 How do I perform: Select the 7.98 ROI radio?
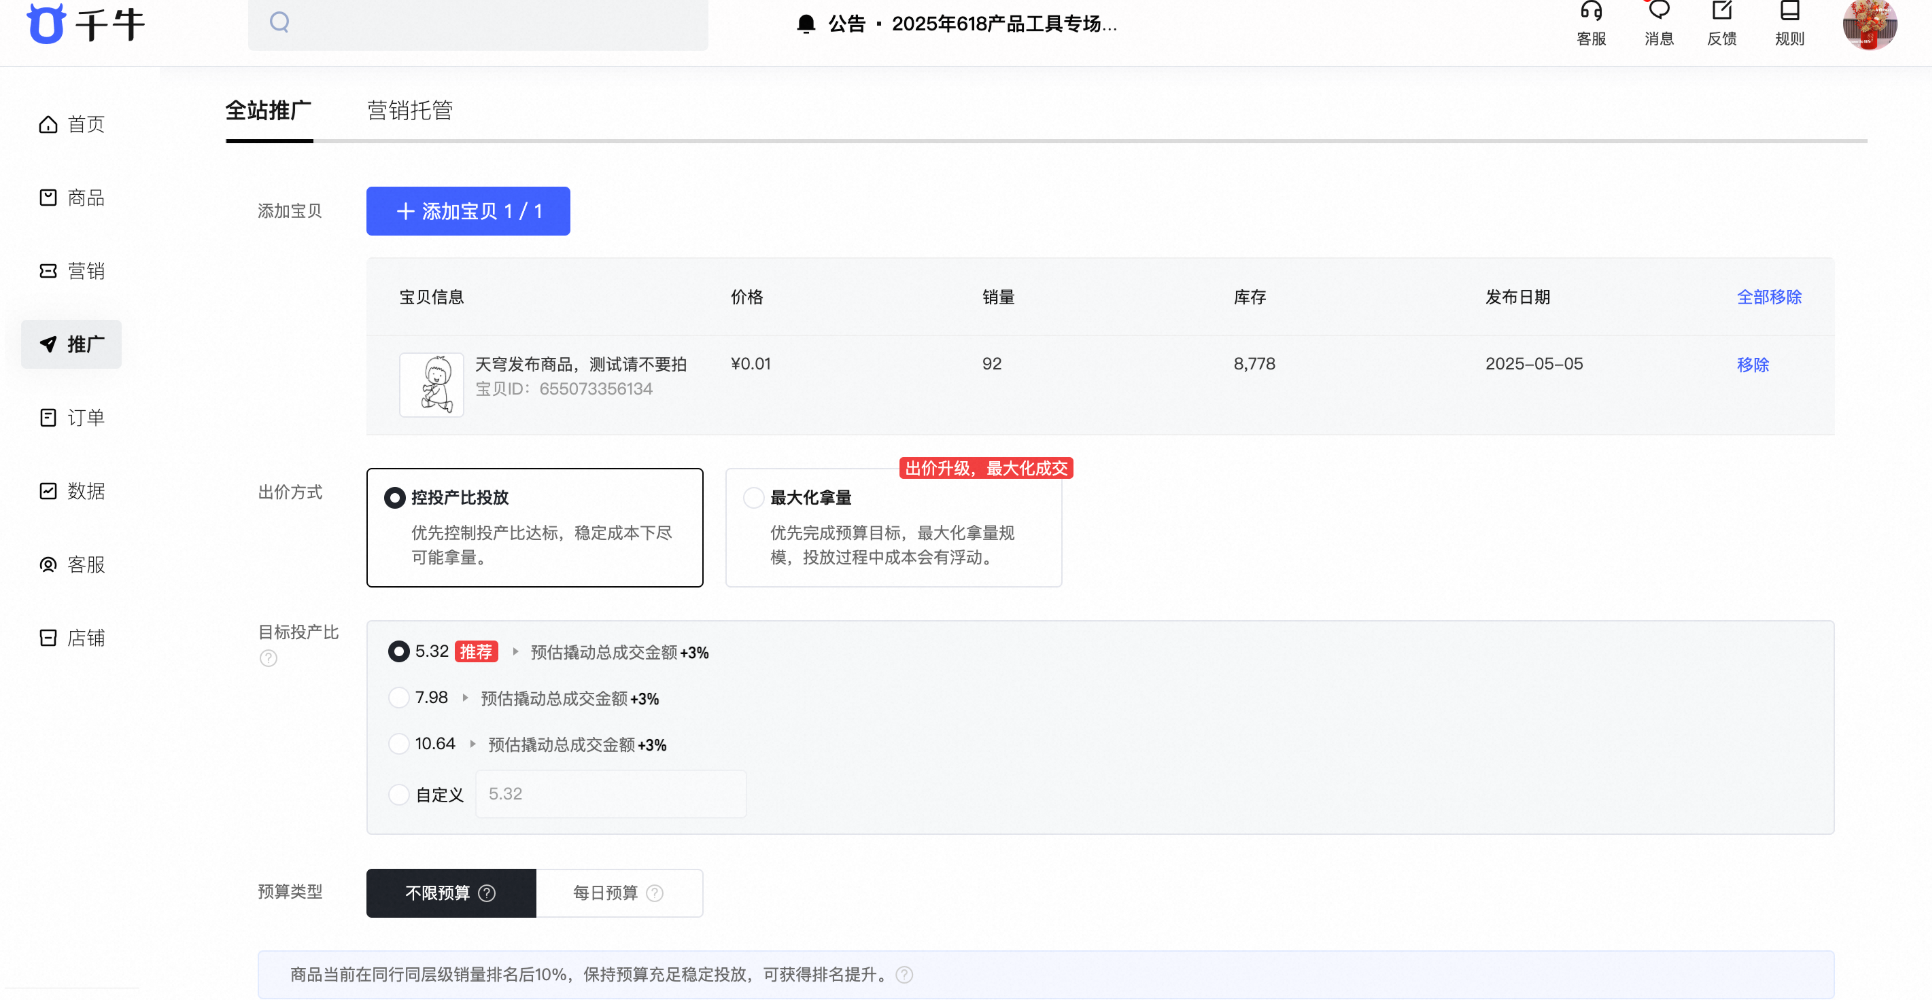click(x=399, y=698)
